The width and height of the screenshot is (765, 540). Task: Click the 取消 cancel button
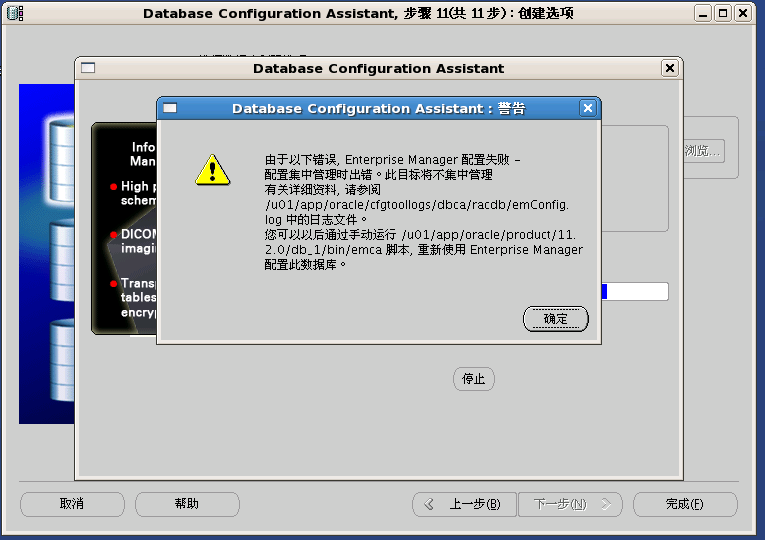coord(72,504)
